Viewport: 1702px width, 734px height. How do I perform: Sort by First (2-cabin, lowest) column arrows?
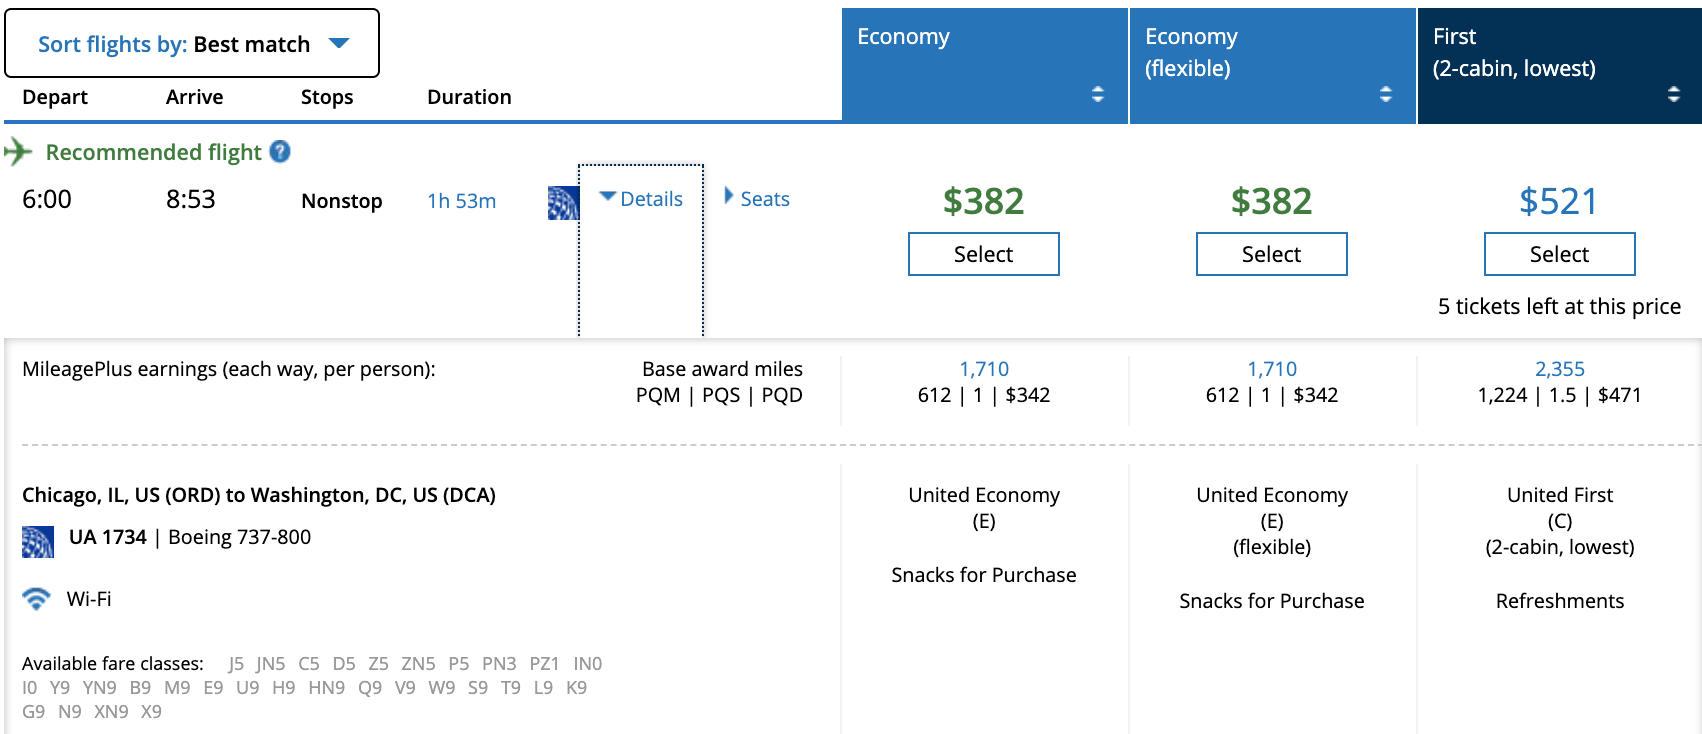click(1673, 94)
